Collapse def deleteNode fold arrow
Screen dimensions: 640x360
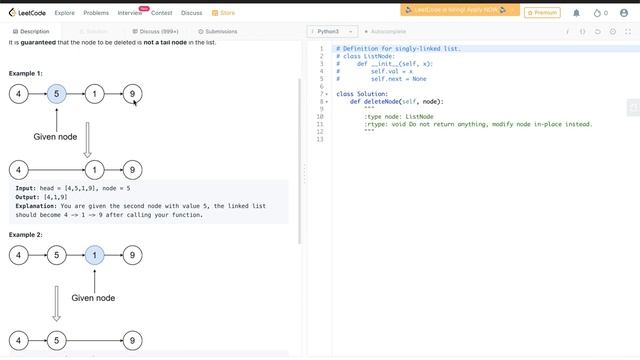[x=327, y=102]
